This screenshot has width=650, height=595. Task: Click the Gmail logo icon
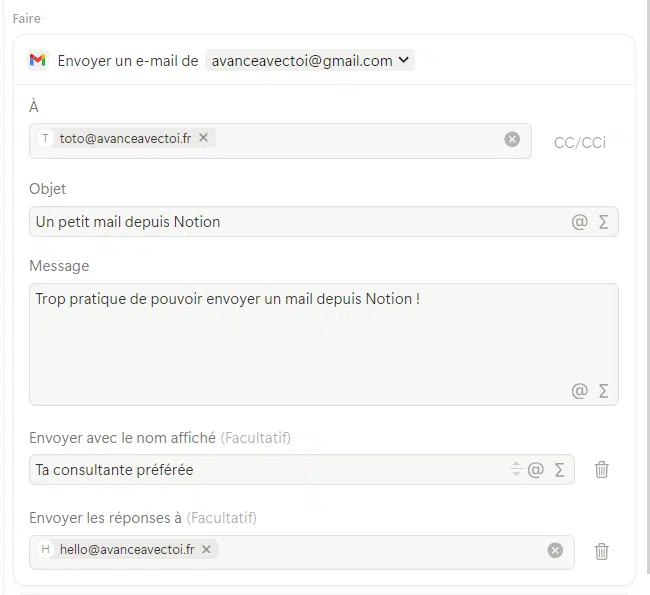click(x=38, y=61)
